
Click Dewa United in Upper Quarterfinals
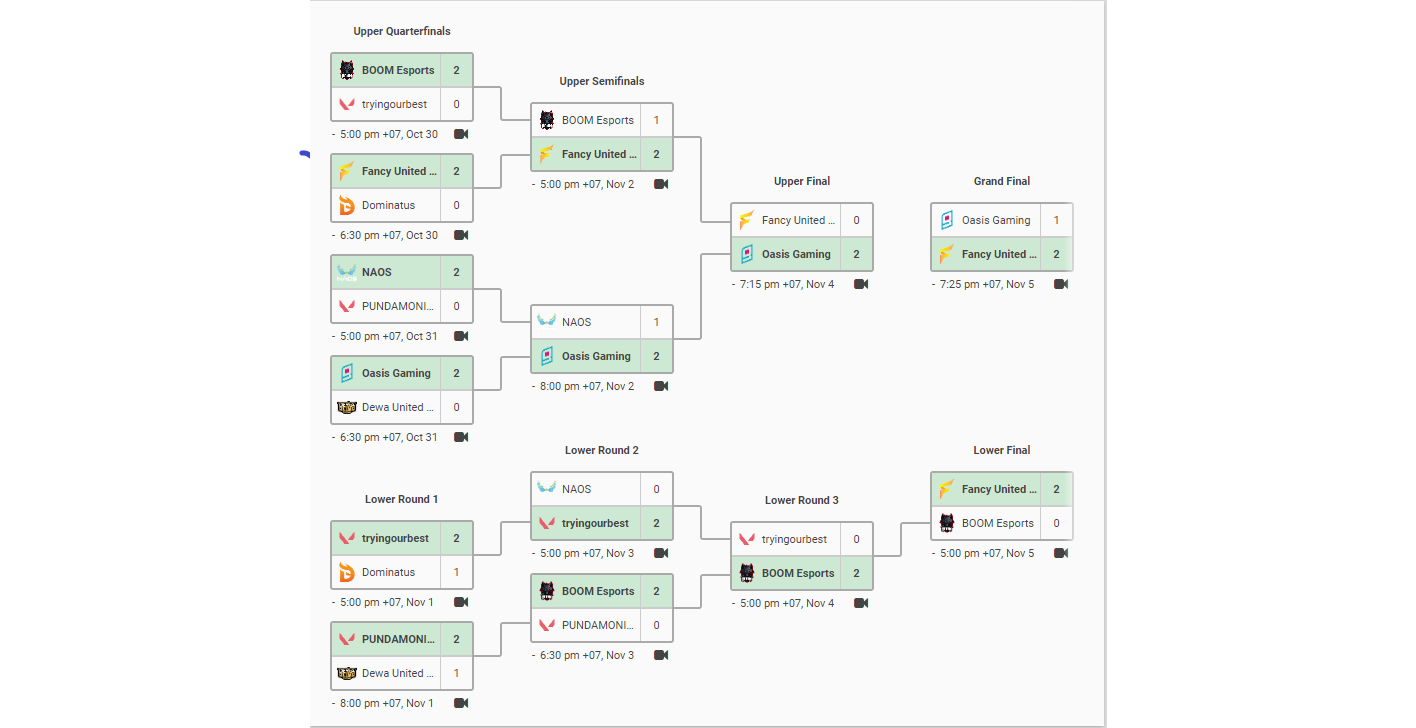(x=386, y=407)
